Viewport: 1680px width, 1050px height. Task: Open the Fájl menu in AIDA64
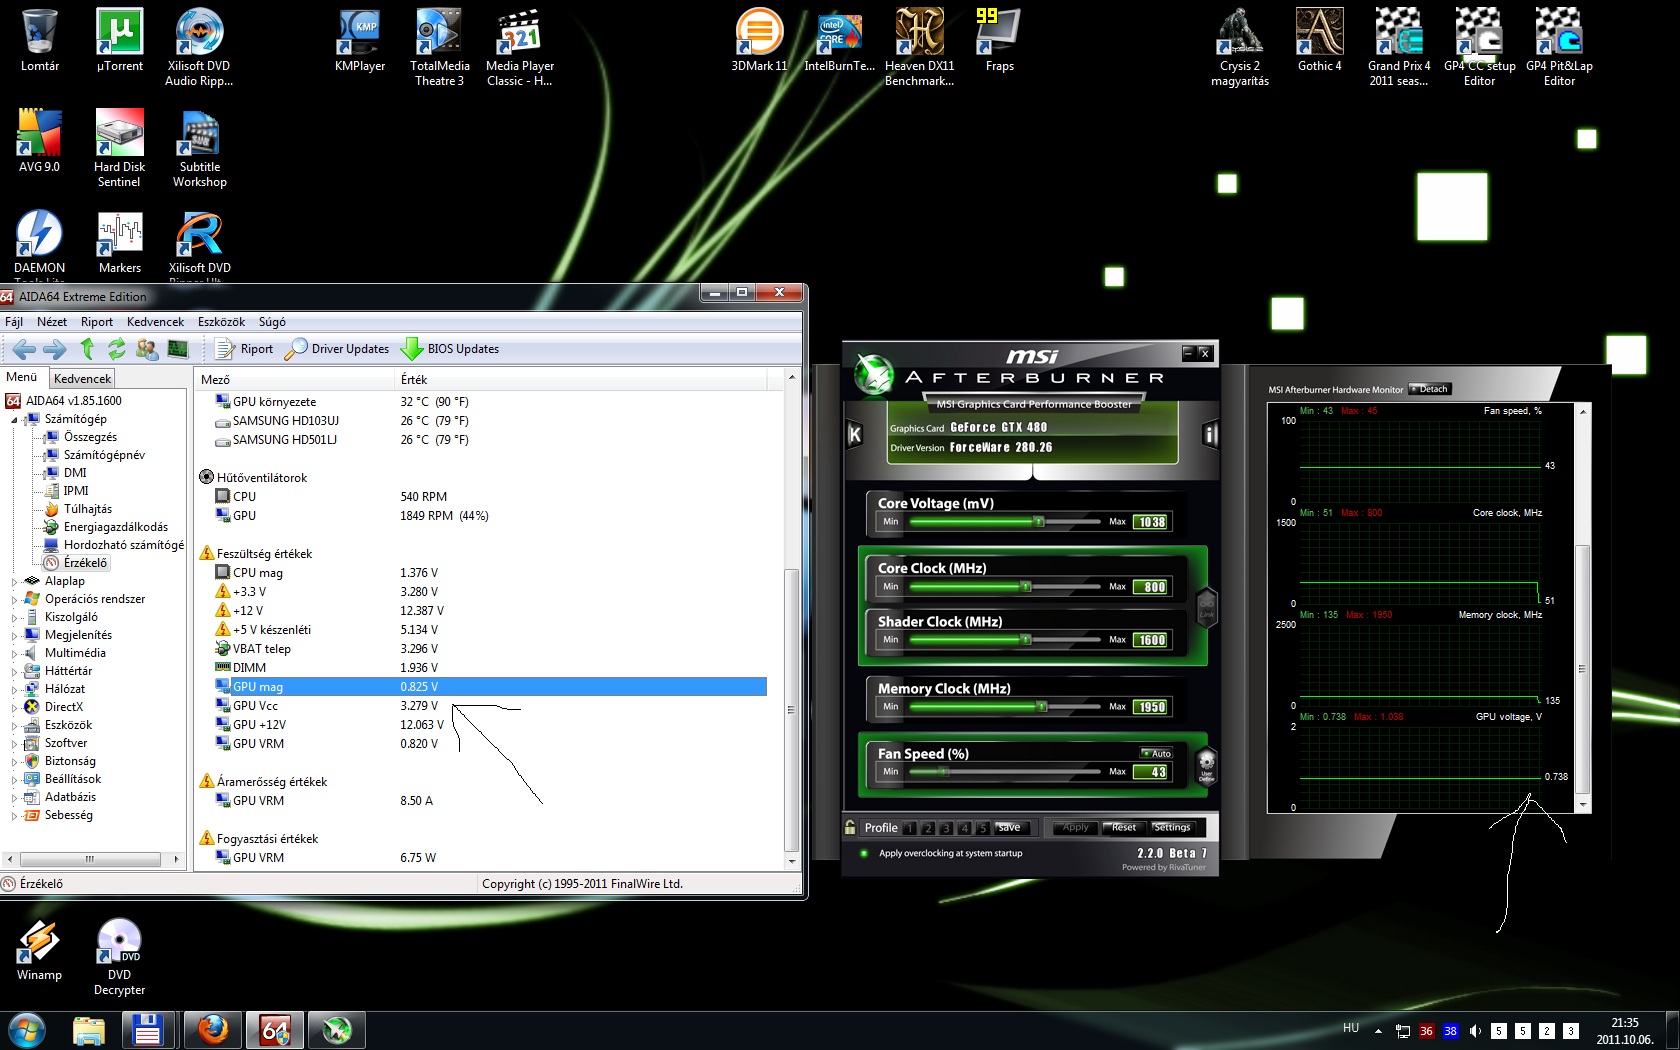point(14,322)
